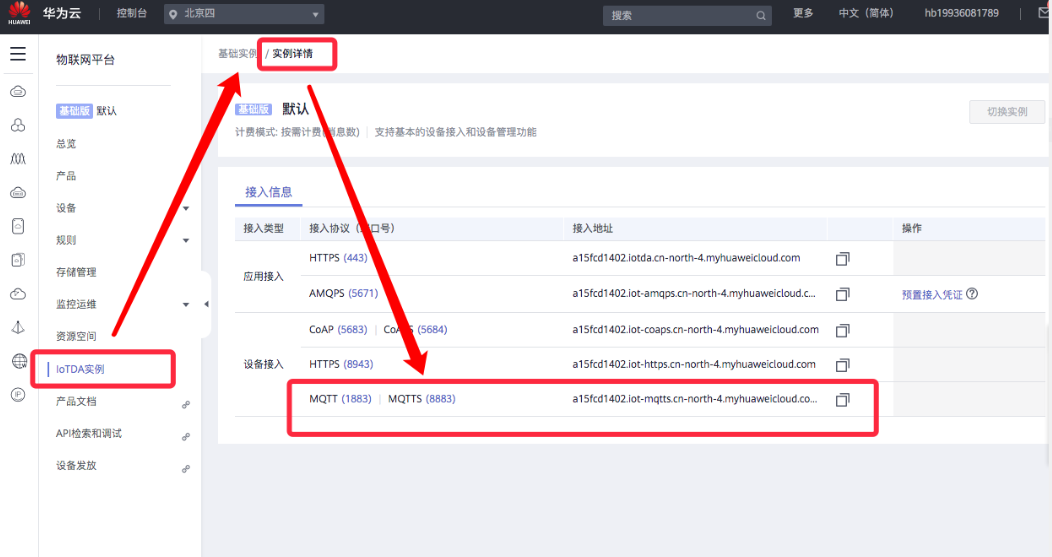Image resolution: width=1052 pixels, height=557 pixels.
Task: Select the iot-coaps access address text
Action: (696, 330)
